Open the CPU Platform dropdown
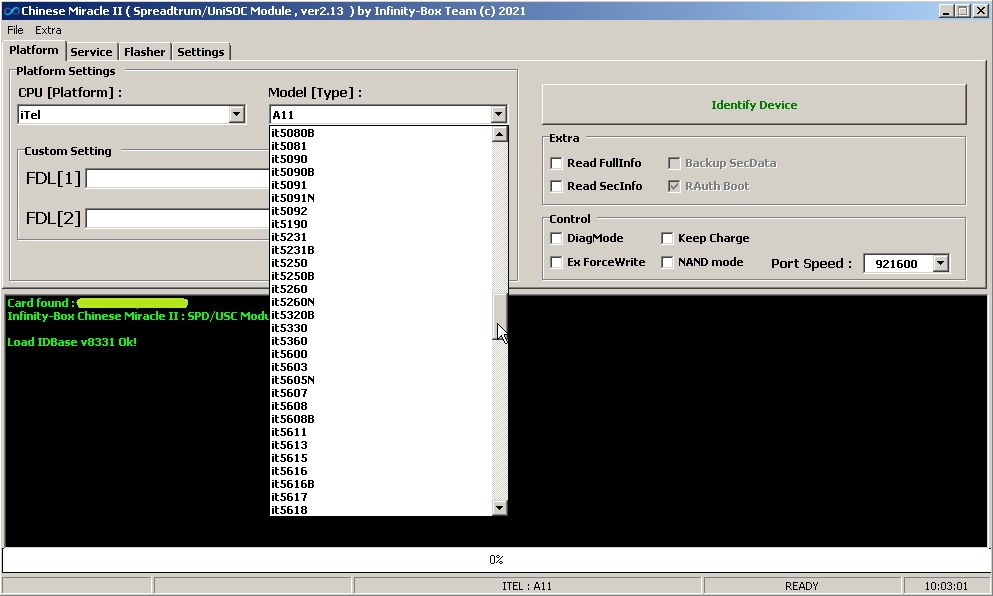Viewport: 993px width, 596px height. click(236, 115)
